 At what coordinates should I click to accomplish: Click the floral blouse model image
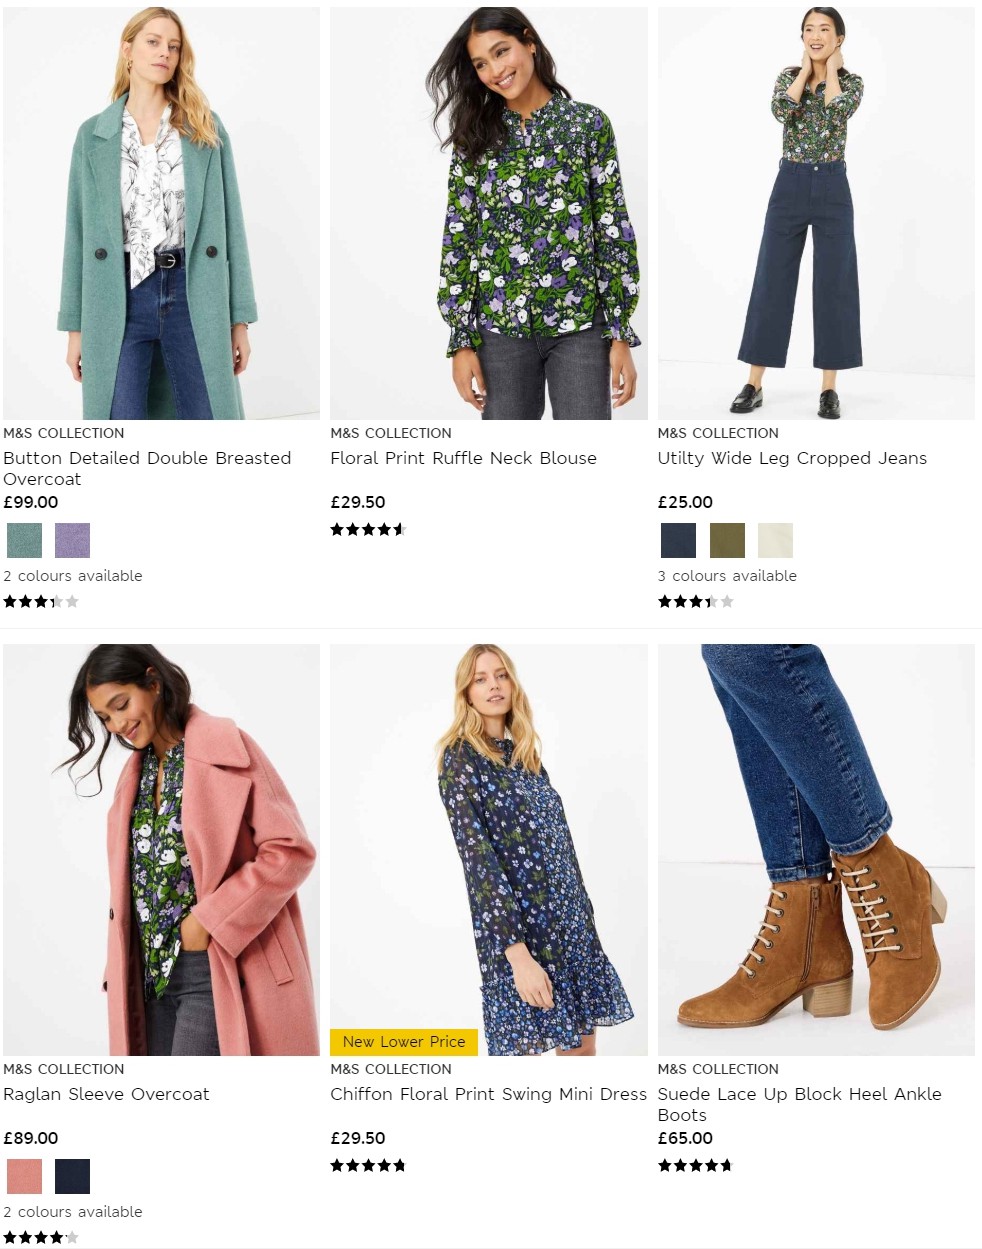point(488,210)
